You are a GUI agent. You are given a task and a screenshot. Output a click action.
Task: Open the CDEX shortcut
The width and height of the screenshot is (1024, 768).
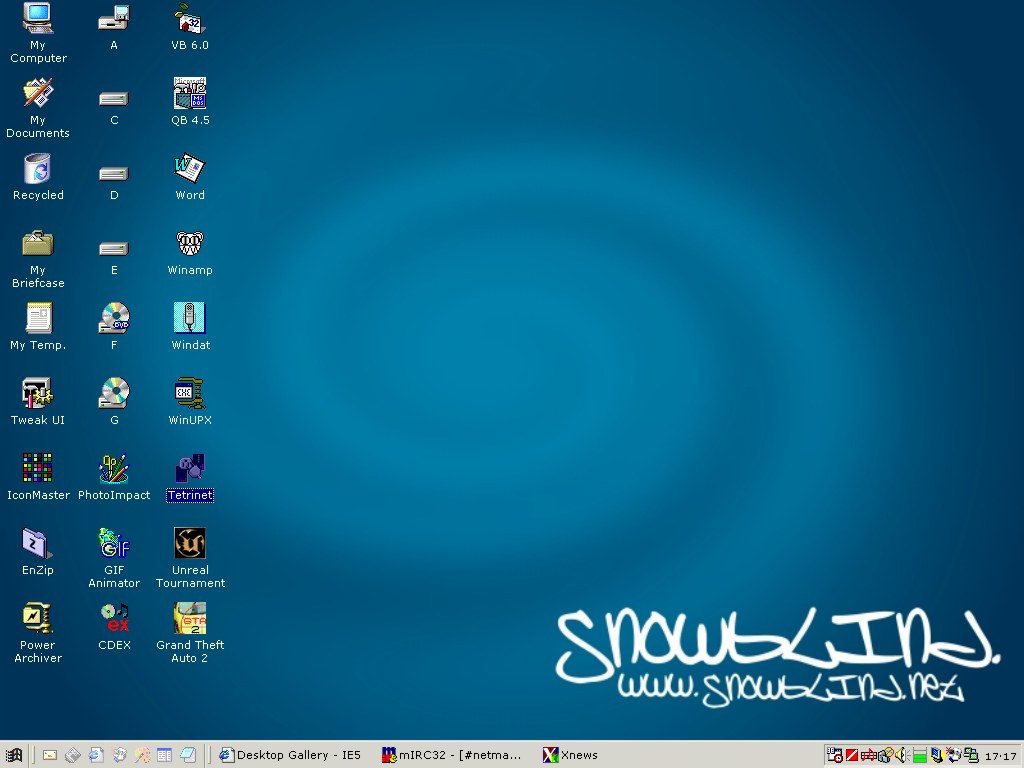(x=114, y=619)
